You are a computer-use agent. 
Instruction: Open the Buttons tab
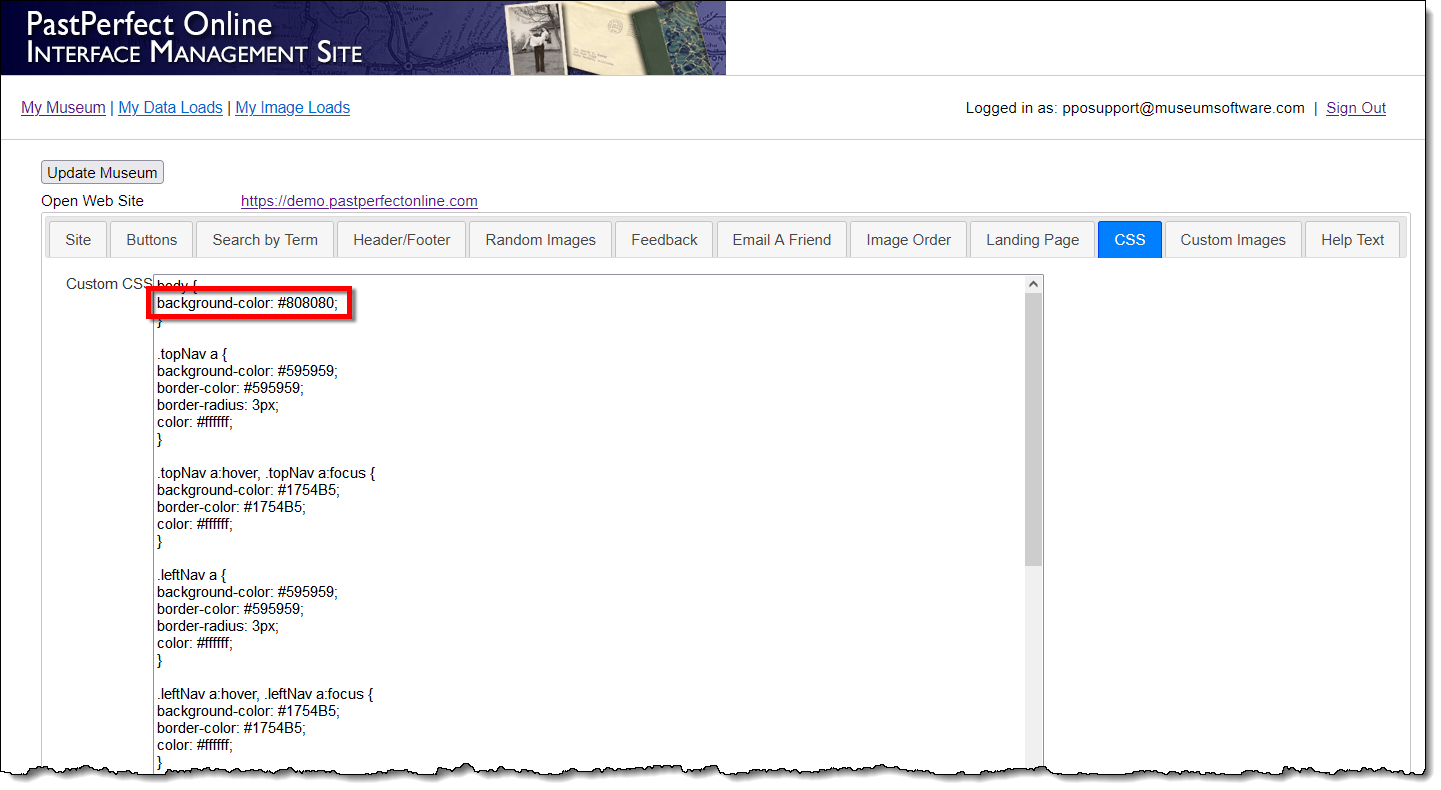[152, 240]
